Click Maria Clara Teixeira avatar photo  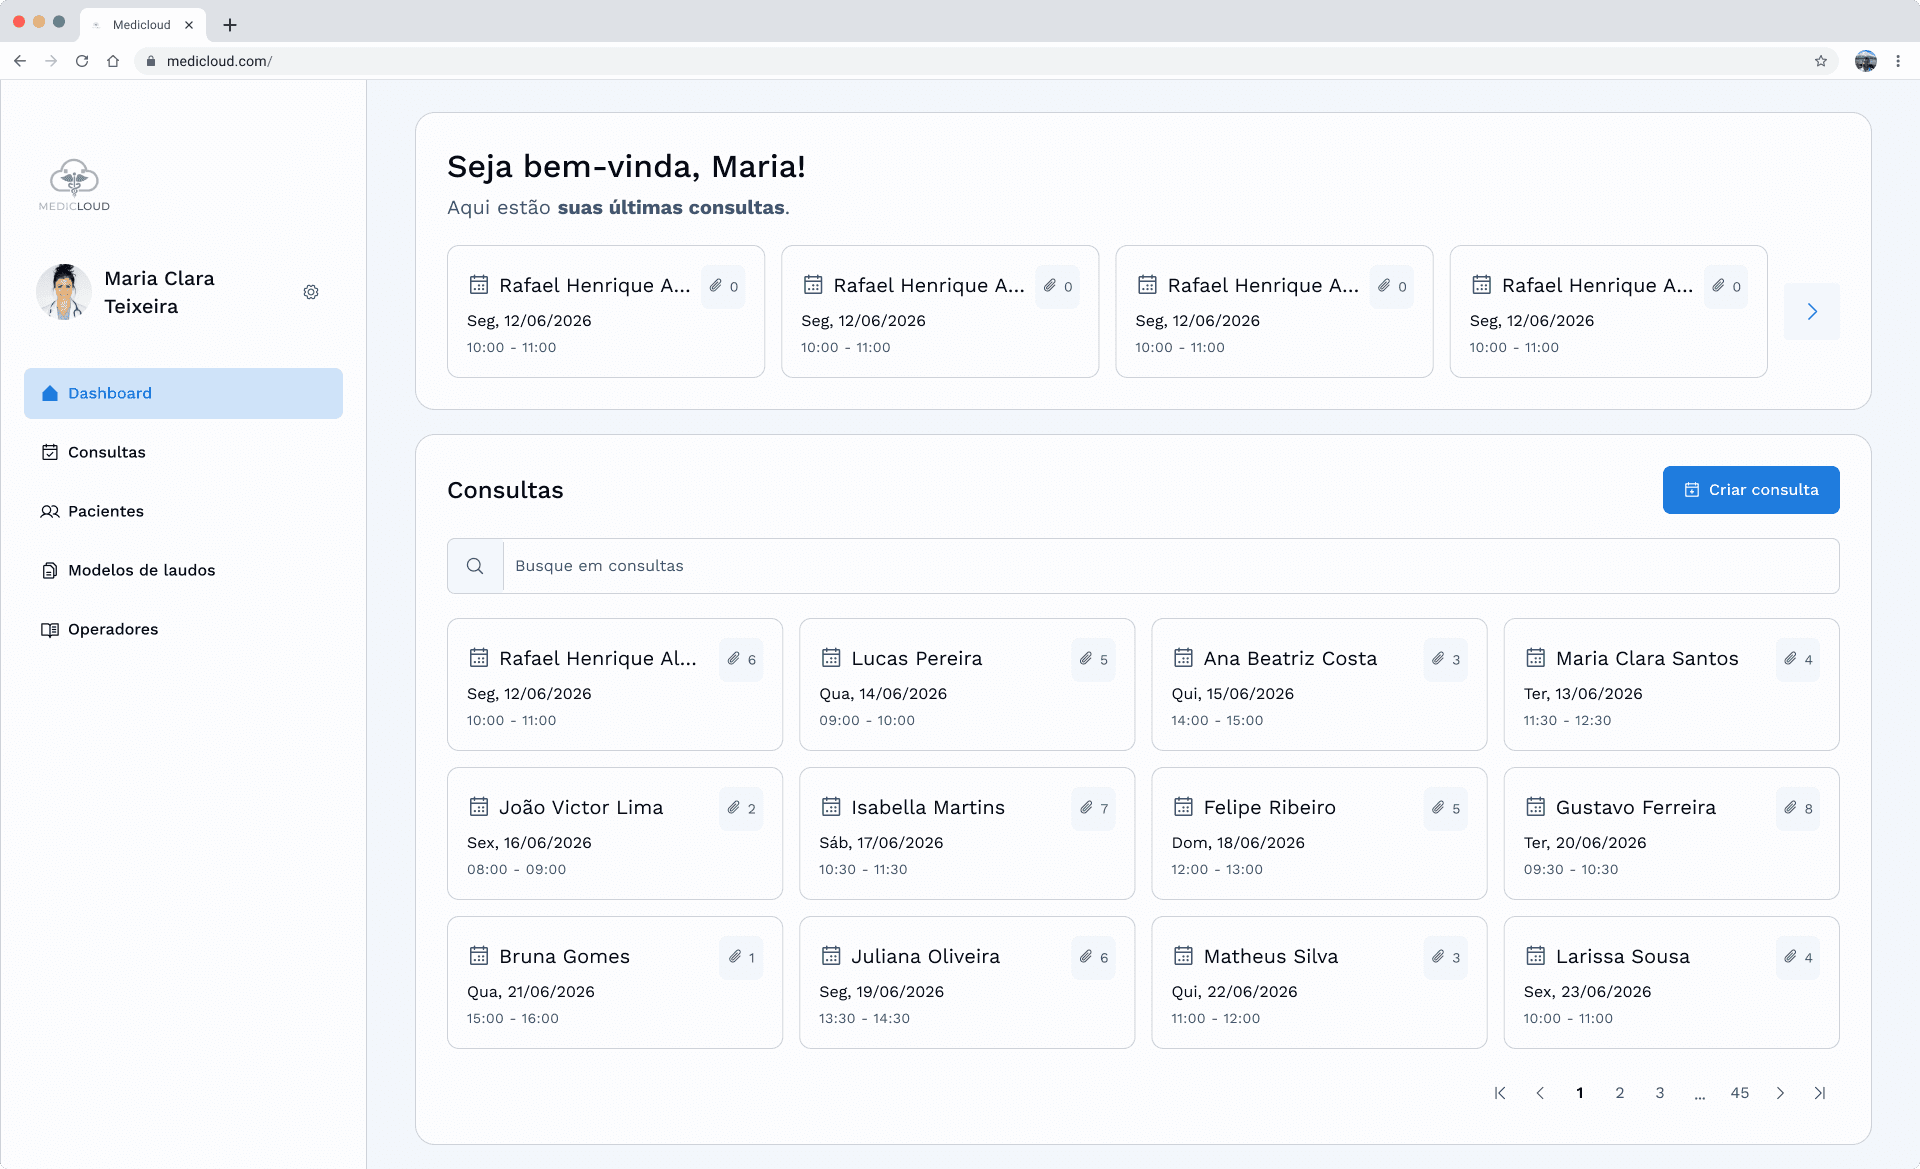click(64, 292)
